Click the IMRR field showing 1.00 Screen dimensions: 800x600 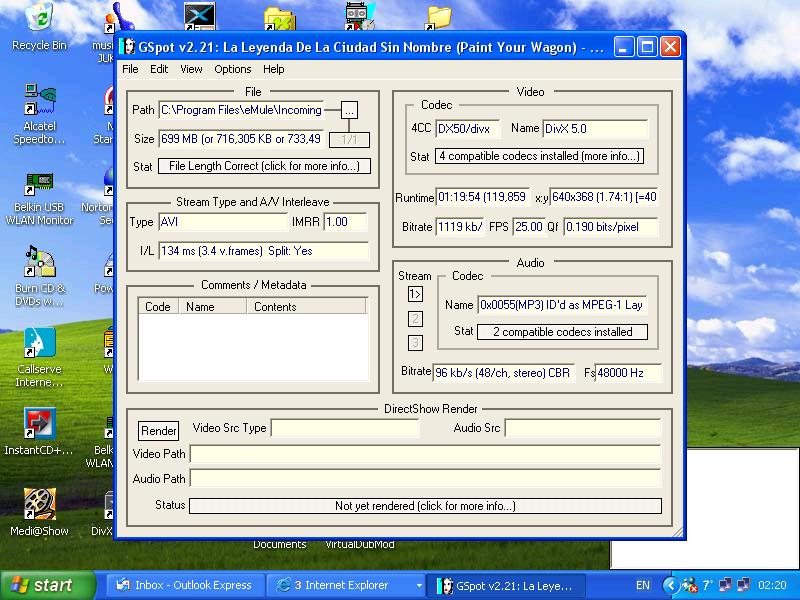tap(345, 222)
